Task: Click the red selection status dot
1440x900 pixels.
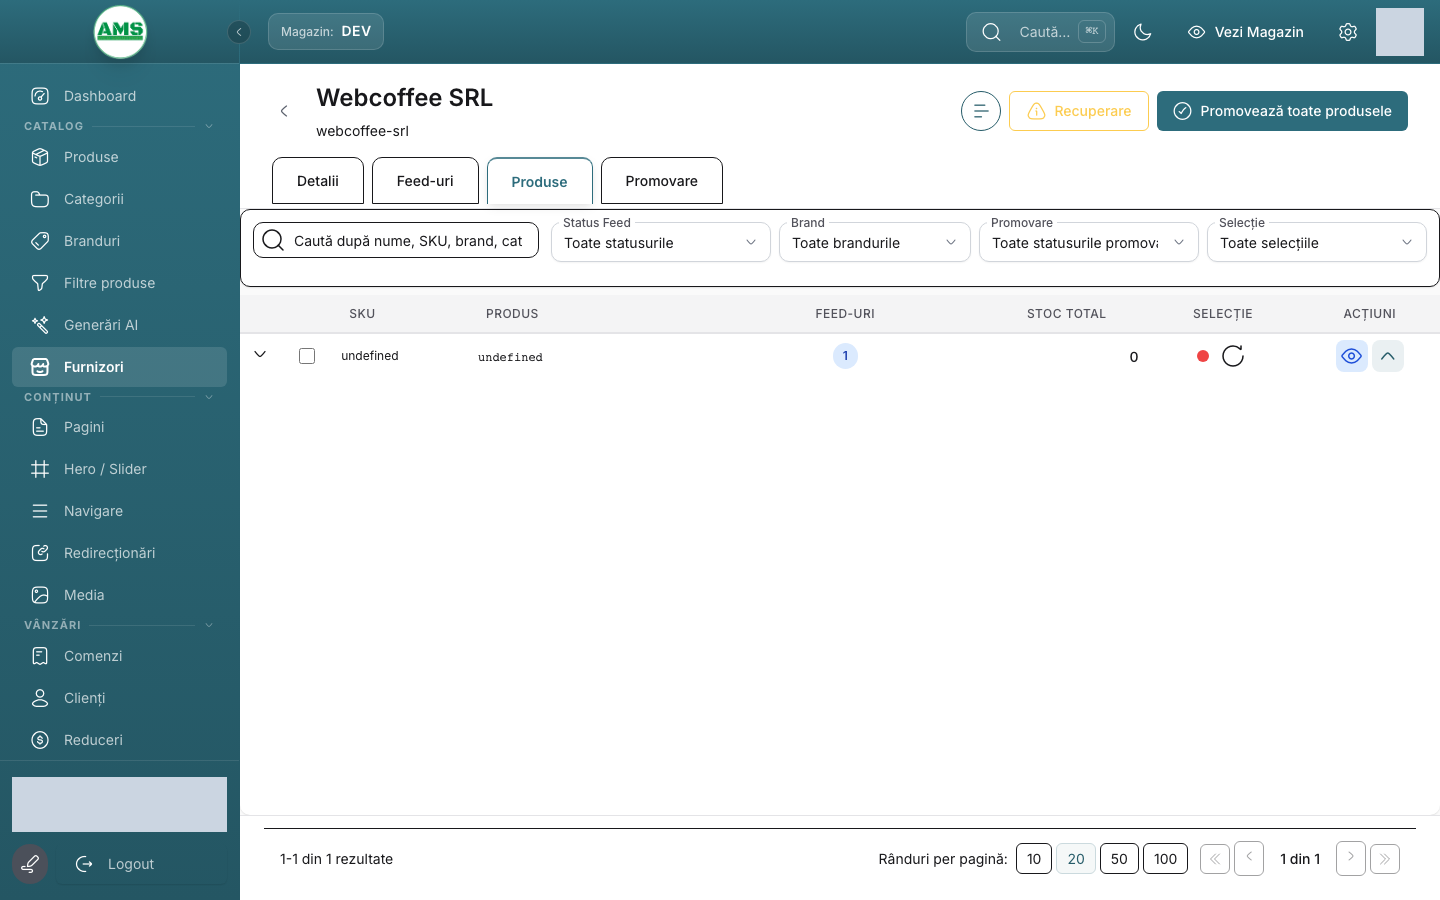Action: pos(1203,356)
